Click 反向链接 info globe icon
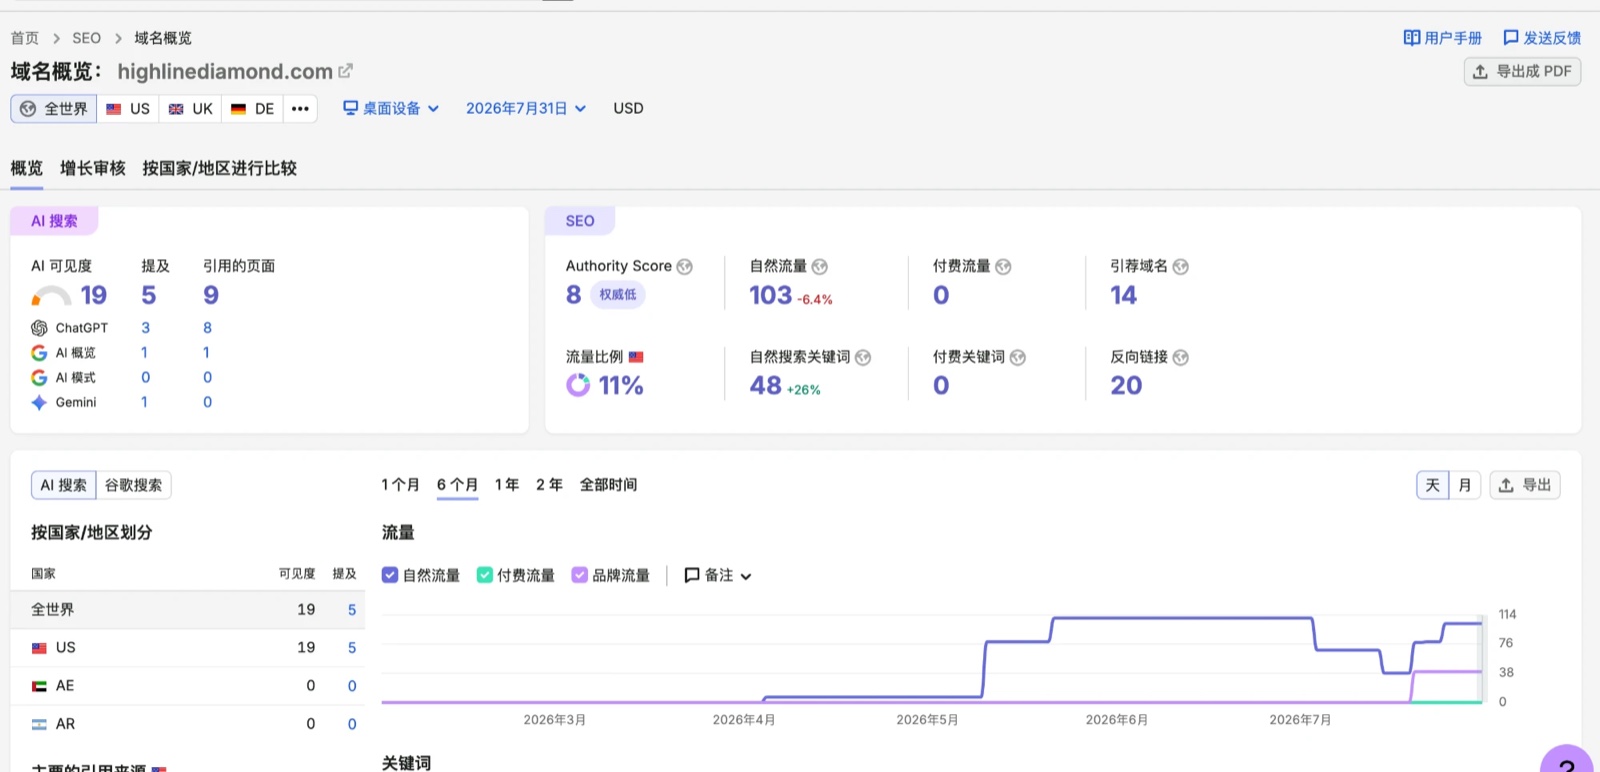1600x772 pixels. 1181,358
